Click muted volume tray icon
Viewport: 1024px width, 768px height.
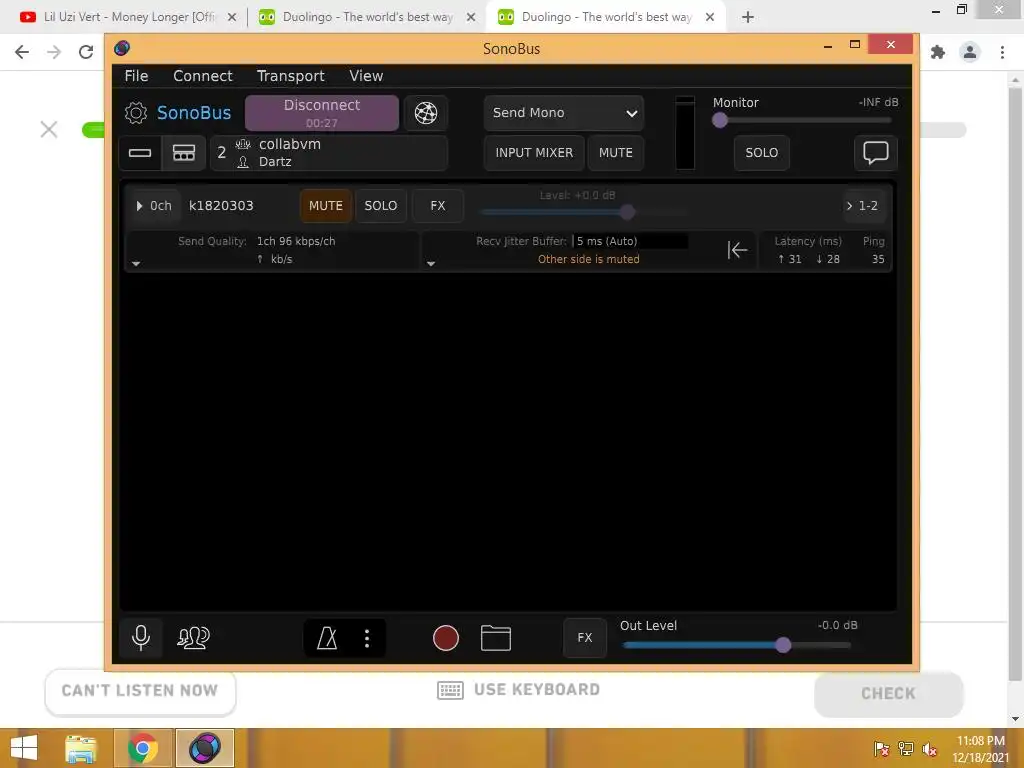[929, 749]
